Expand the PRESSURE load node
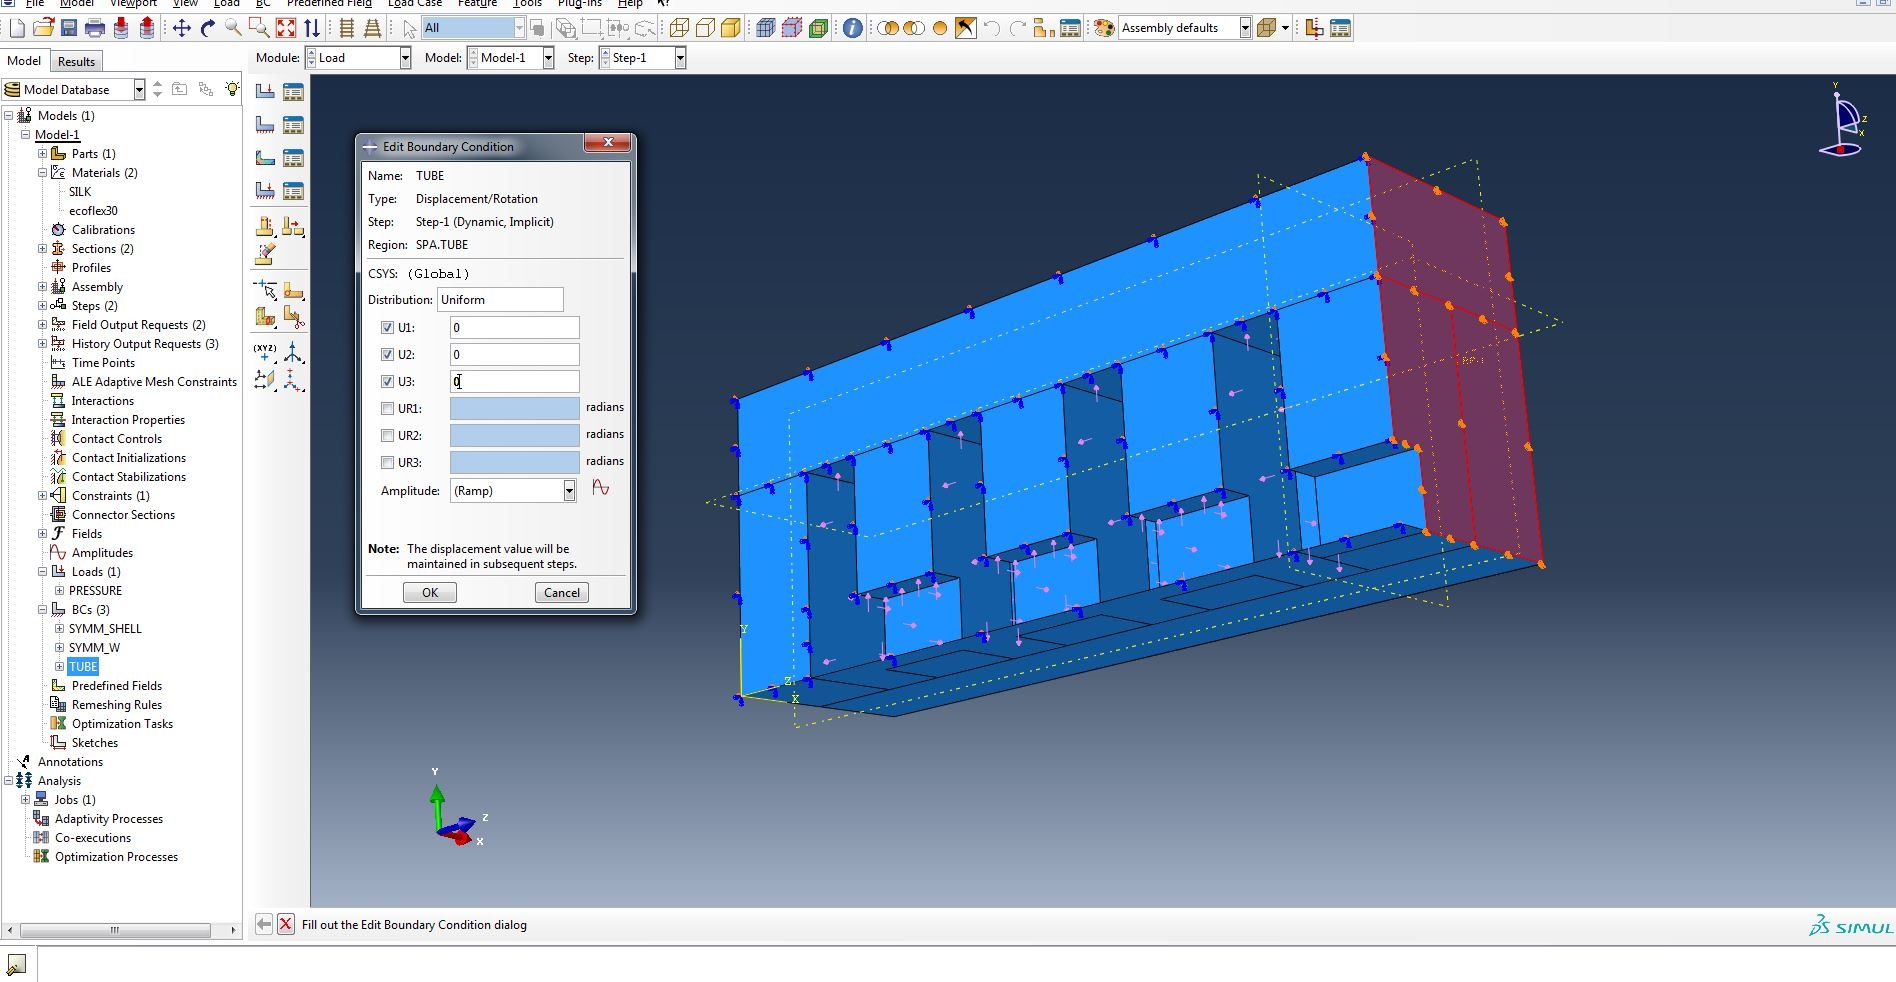 tap(60, 591)
